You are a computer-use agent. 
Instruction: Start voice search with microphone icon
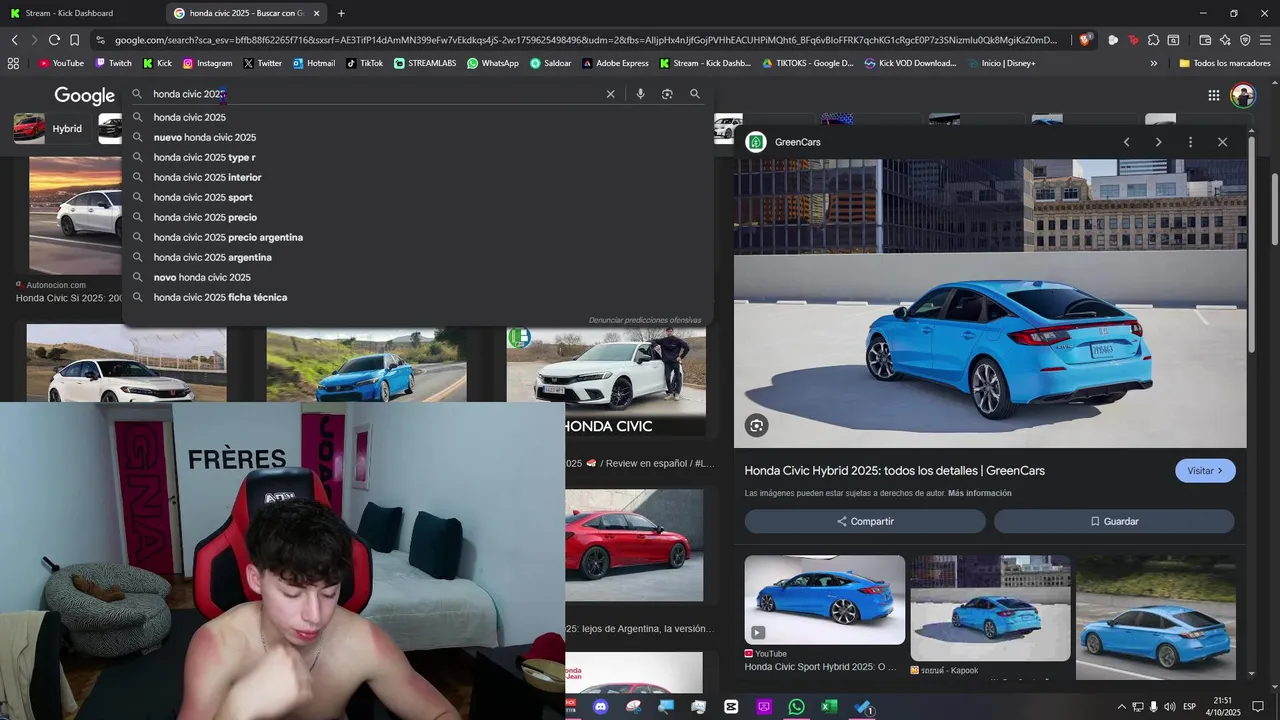tap(640, 94)
